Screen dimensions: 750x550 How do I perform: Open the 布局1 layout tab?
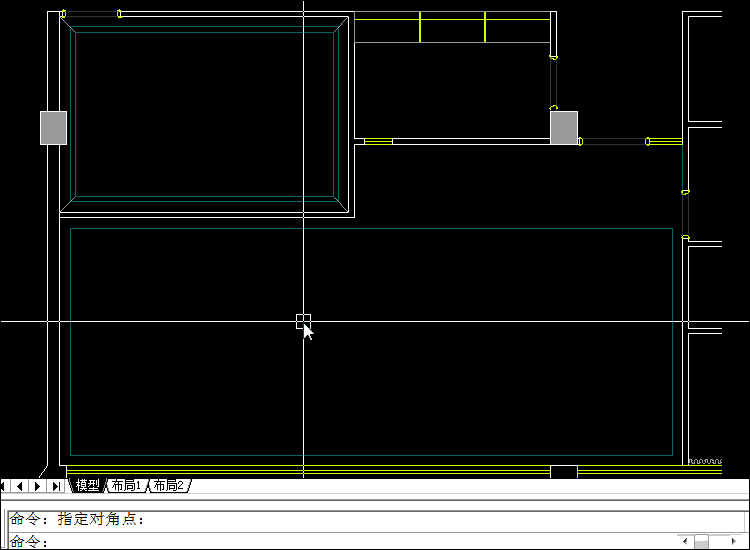coord(127,486)
